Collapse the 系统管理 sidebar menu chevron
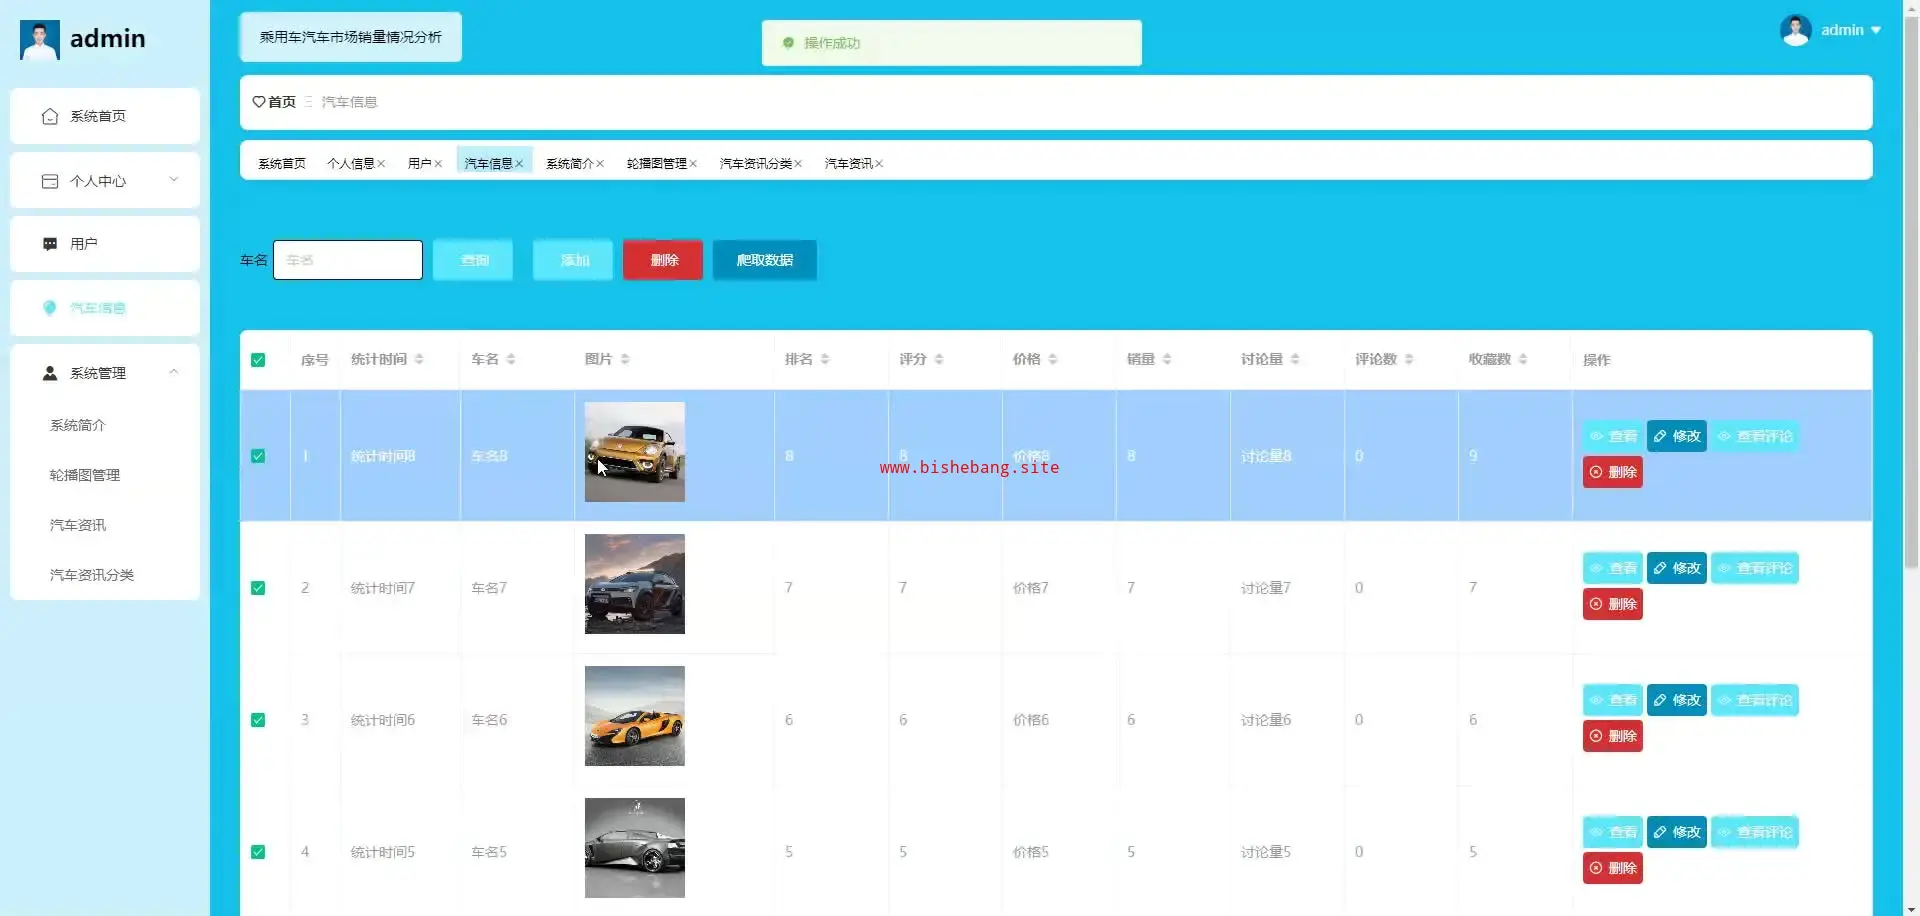1920x916 pixels. 173,372
